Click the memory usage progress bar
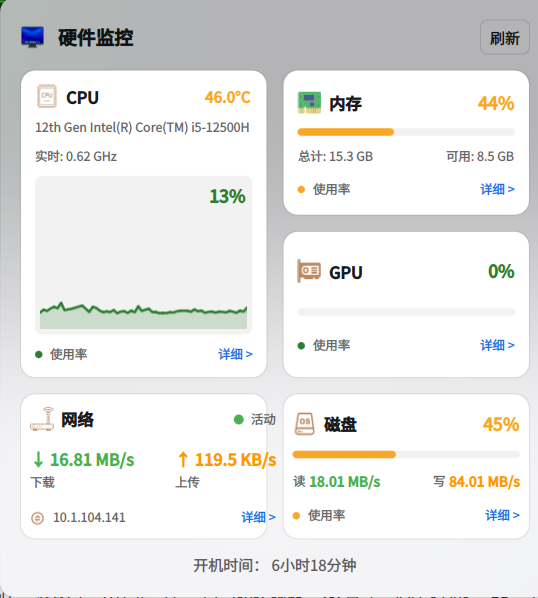This screenshot has height=598, width=538. 406,132
